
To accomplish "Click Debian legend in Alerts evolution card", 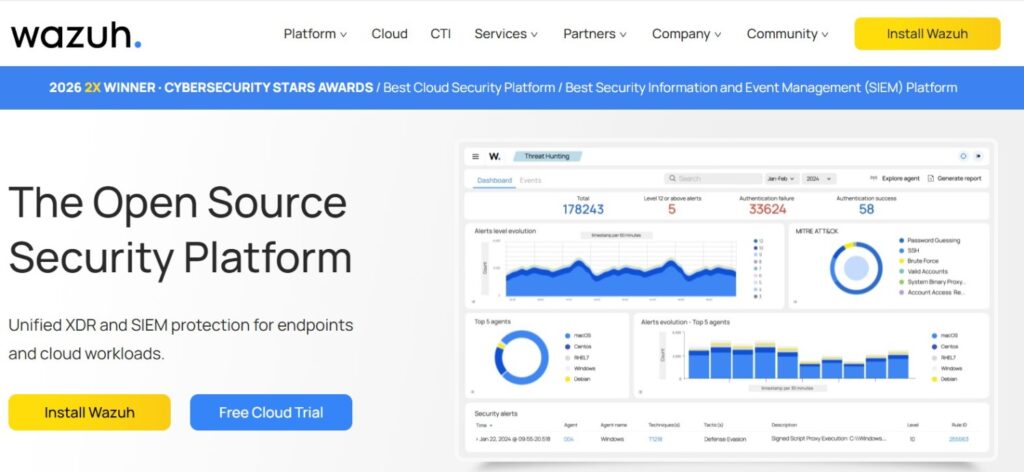I will 944,379.
